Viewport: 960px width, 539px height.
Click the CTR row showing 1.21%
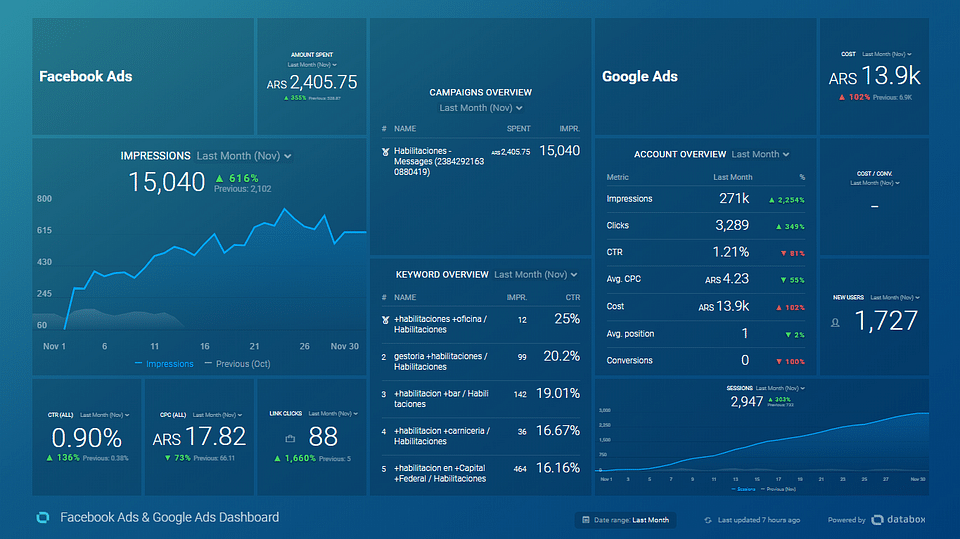click(705, 253)
